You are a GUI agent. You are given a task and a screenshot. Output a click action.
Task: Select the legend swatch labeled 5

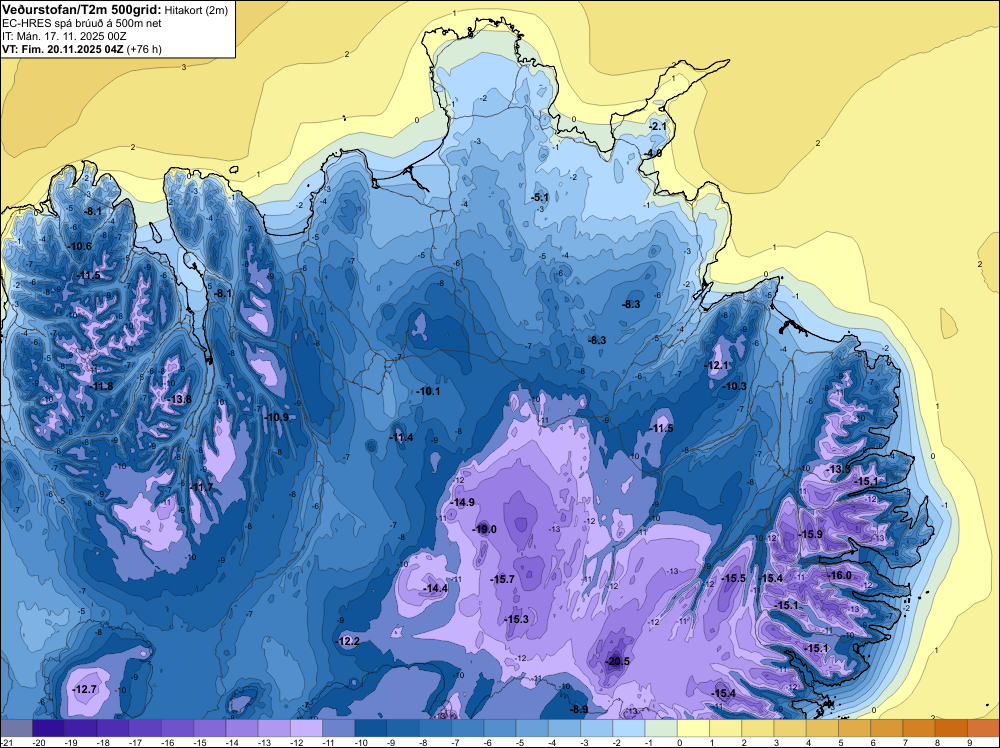855,728
